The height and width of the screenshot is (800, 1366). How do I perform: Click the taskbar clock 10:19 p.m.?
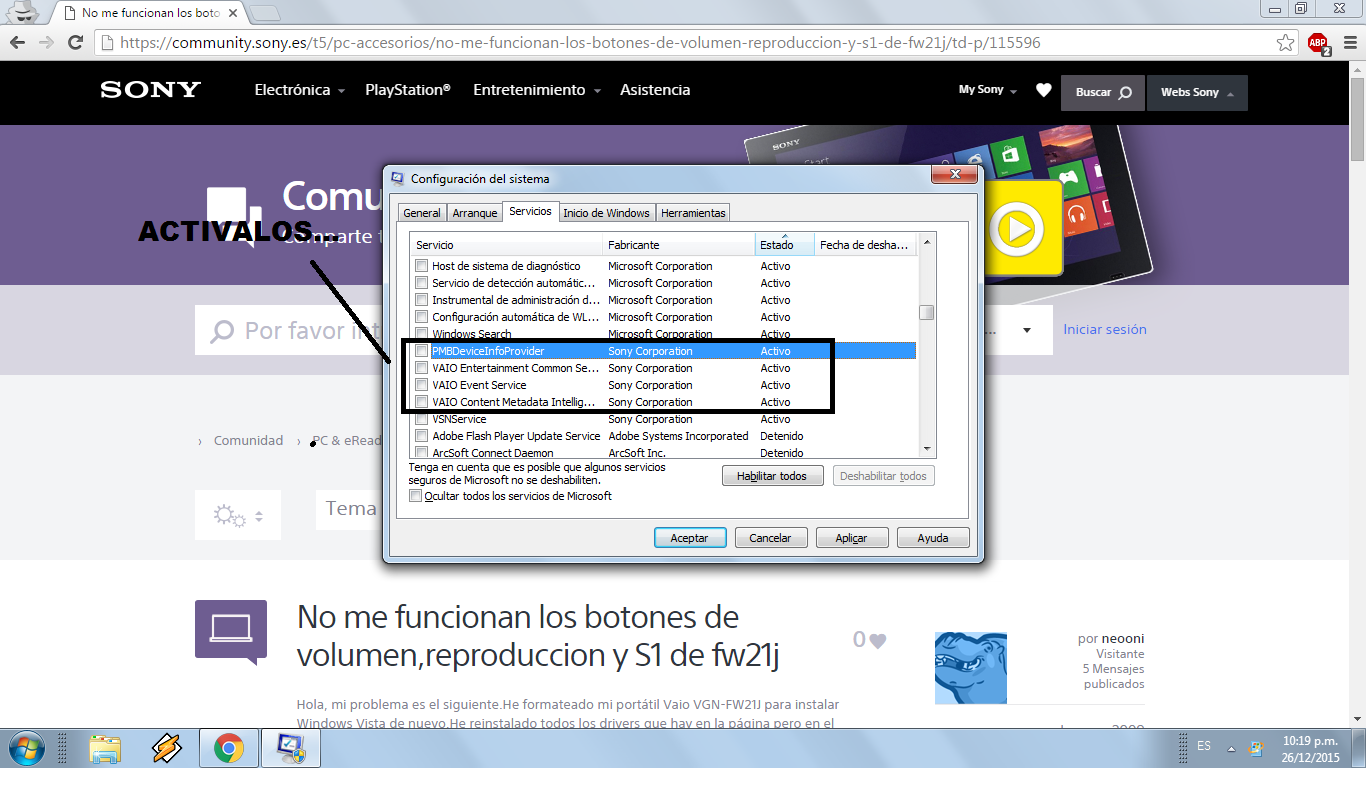pyautogui.click(x=1310, y=748)
